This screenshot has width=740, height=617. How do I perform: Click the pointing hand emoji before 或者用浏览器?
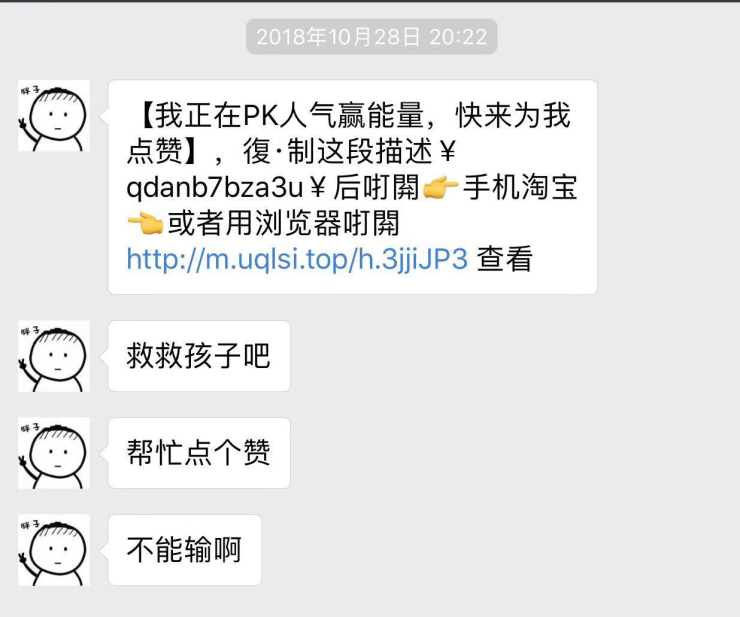click(145, 223)
